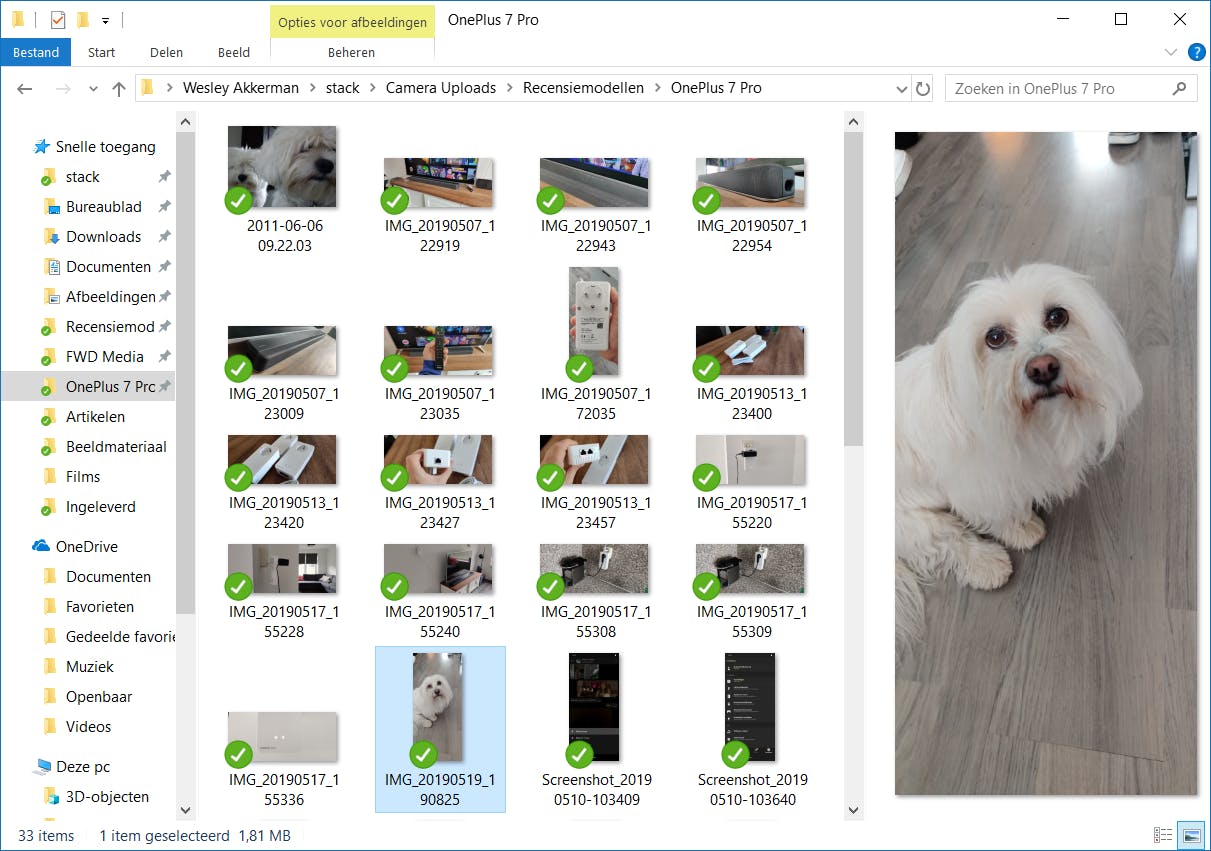This screenshot has width=1211, height=851.
Task: Open the address bar history dropdown
Action: pos(901,88)
